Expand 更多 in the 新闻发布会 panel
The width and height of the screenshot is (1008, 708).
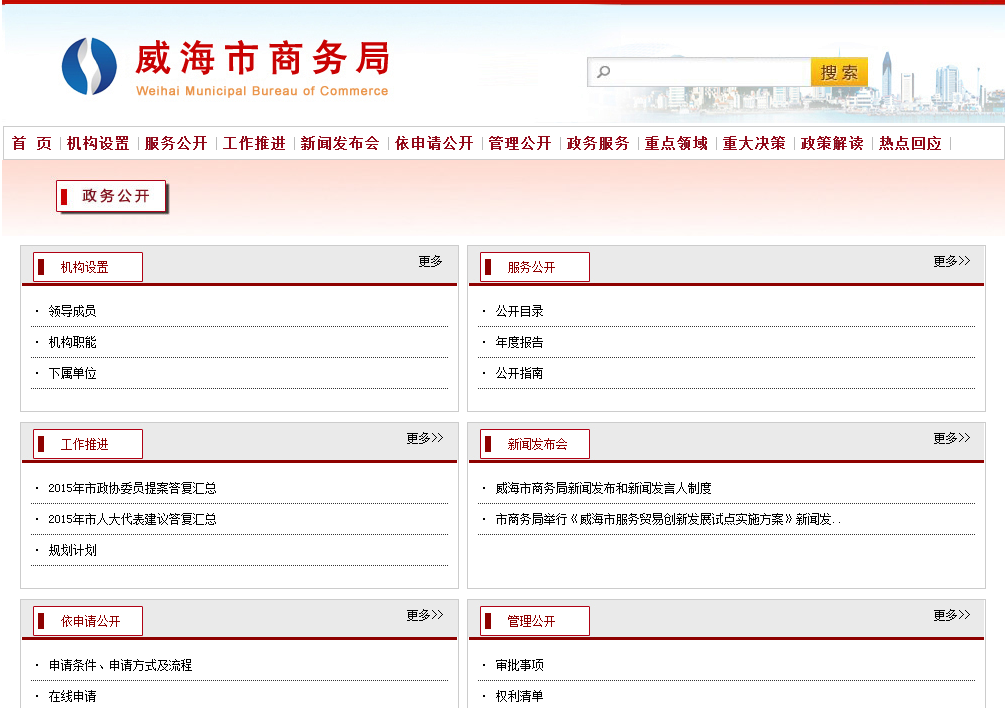951,438
